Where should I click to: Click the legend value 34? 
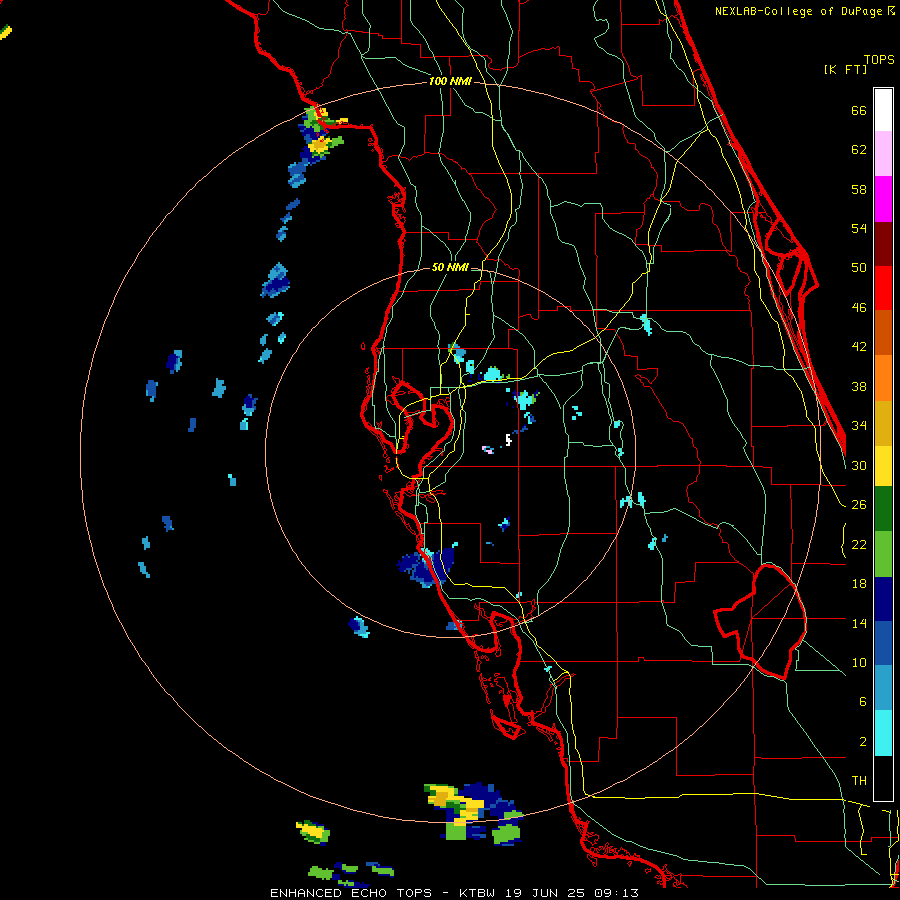point(859,425)
